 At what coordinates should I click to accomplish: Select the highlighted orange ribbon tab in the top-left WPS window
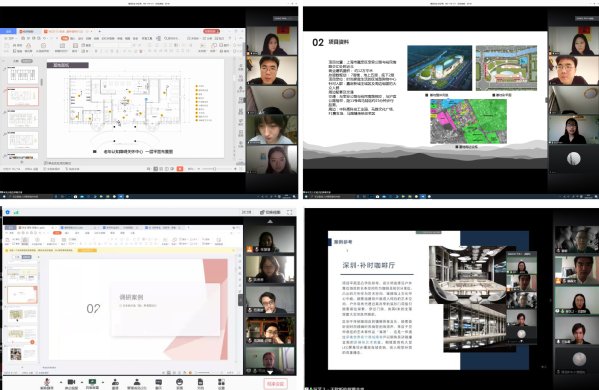pyautogui.click(x=65, y=38)
